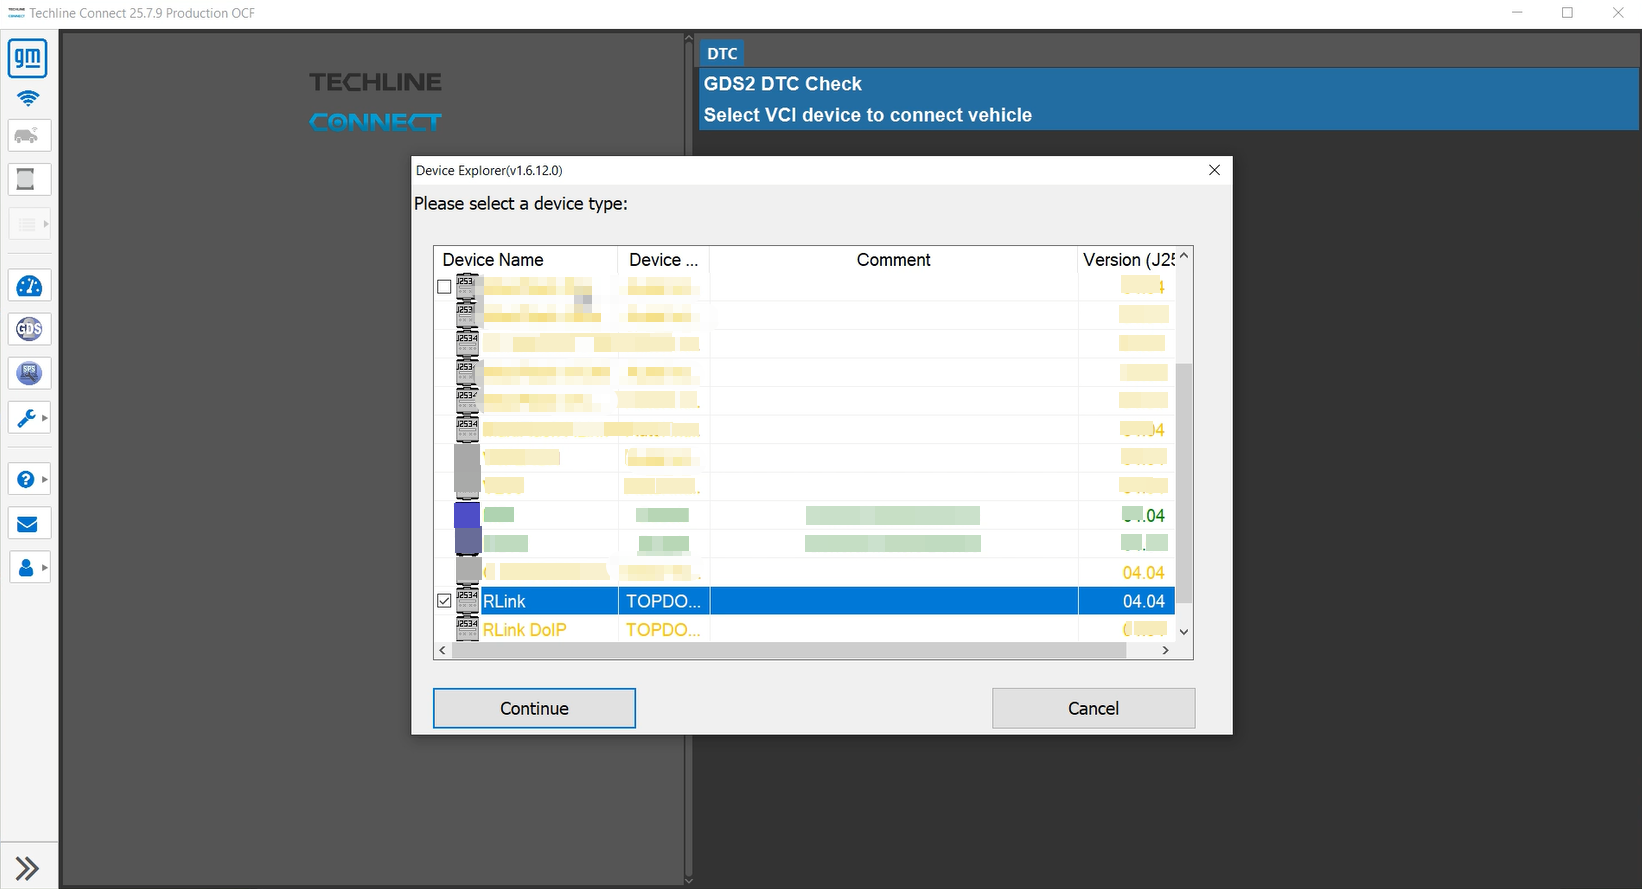The height and width of the screenshot is (889, 1642).
Task: Sort by Device Name column header
Action: point(493,260)
